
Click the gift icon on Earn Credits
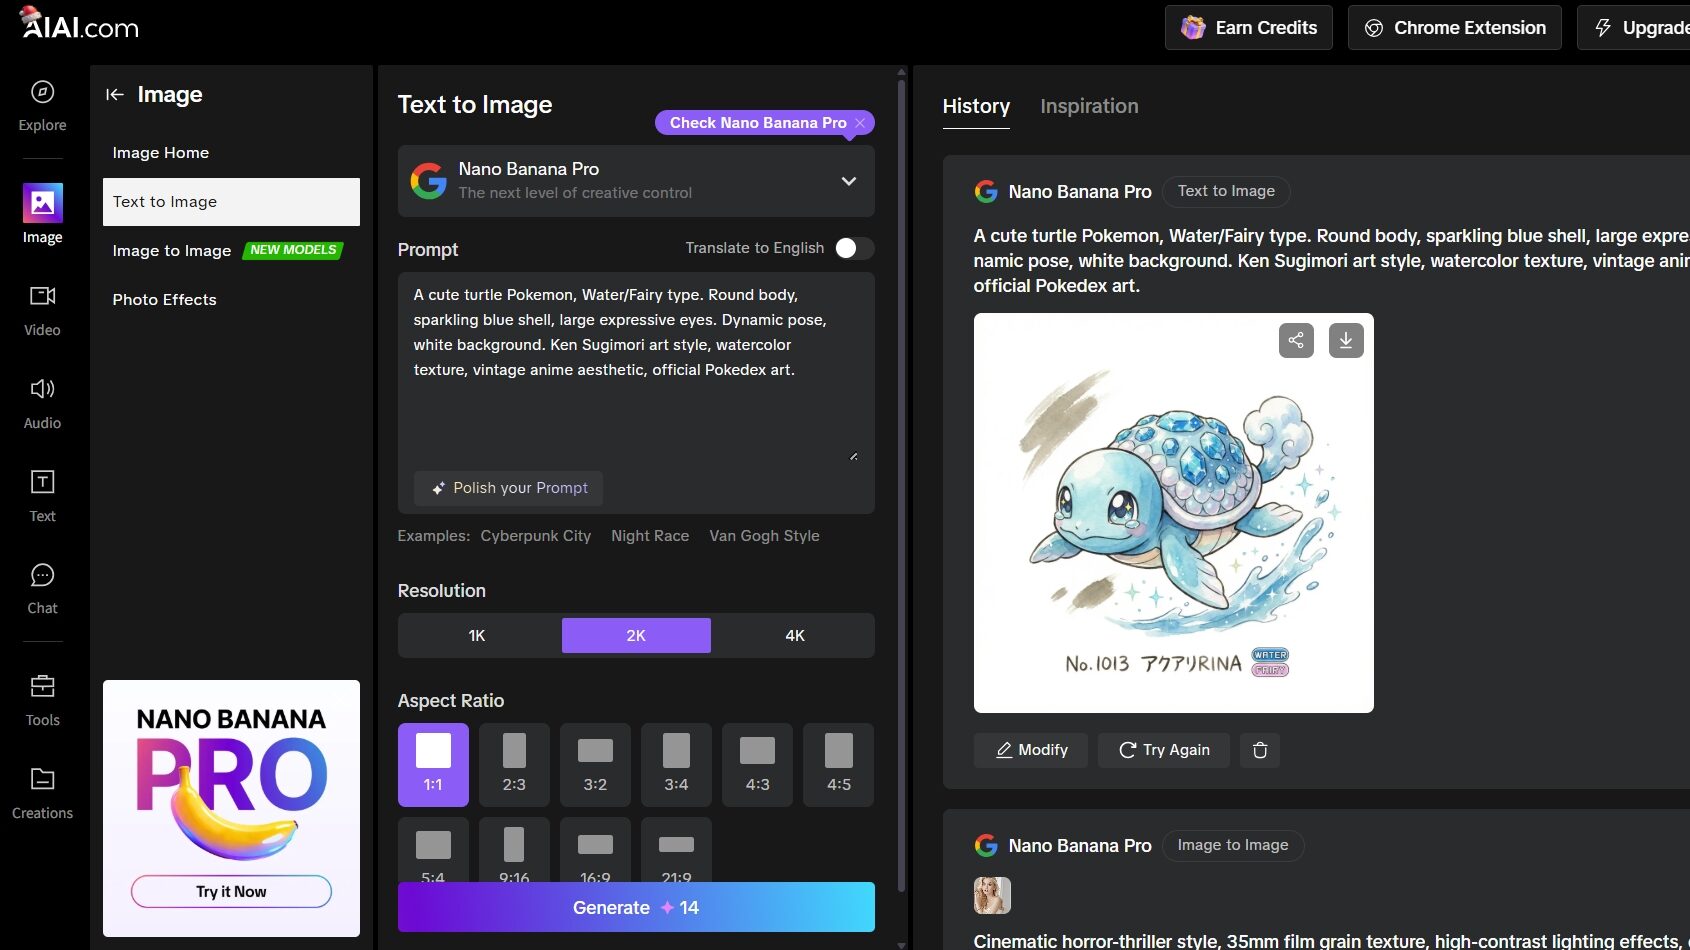(x=1193, y=28)
